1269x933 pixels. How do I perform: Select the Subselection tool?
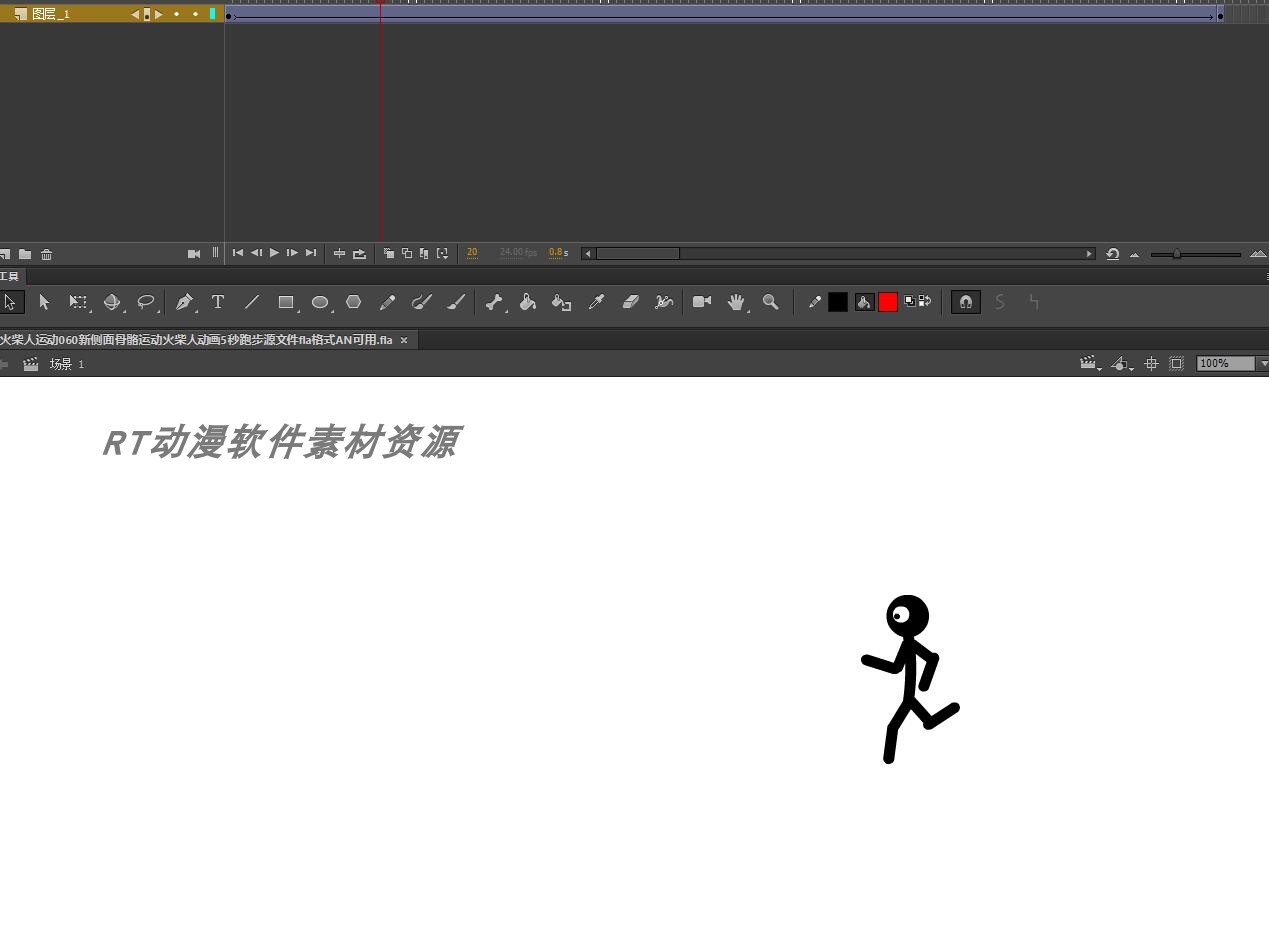click(44, 302)
